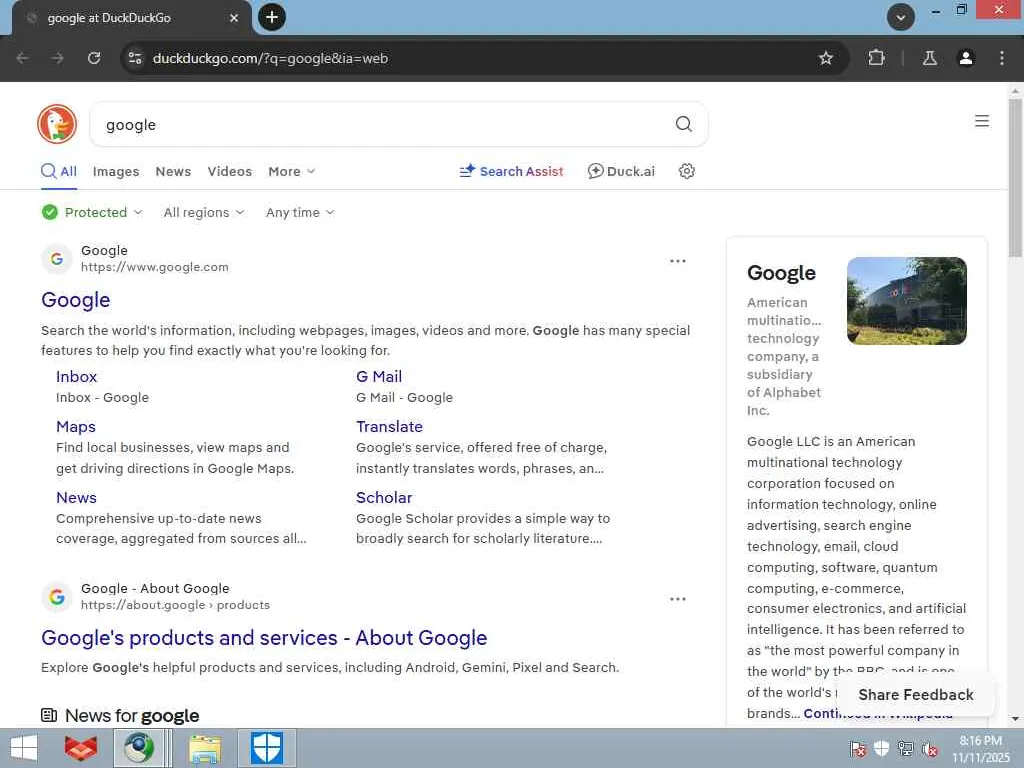This screenshot has width=1024, height=768.
Task: Click the DuckDuckGo logo icon
Action: [57, 124]
